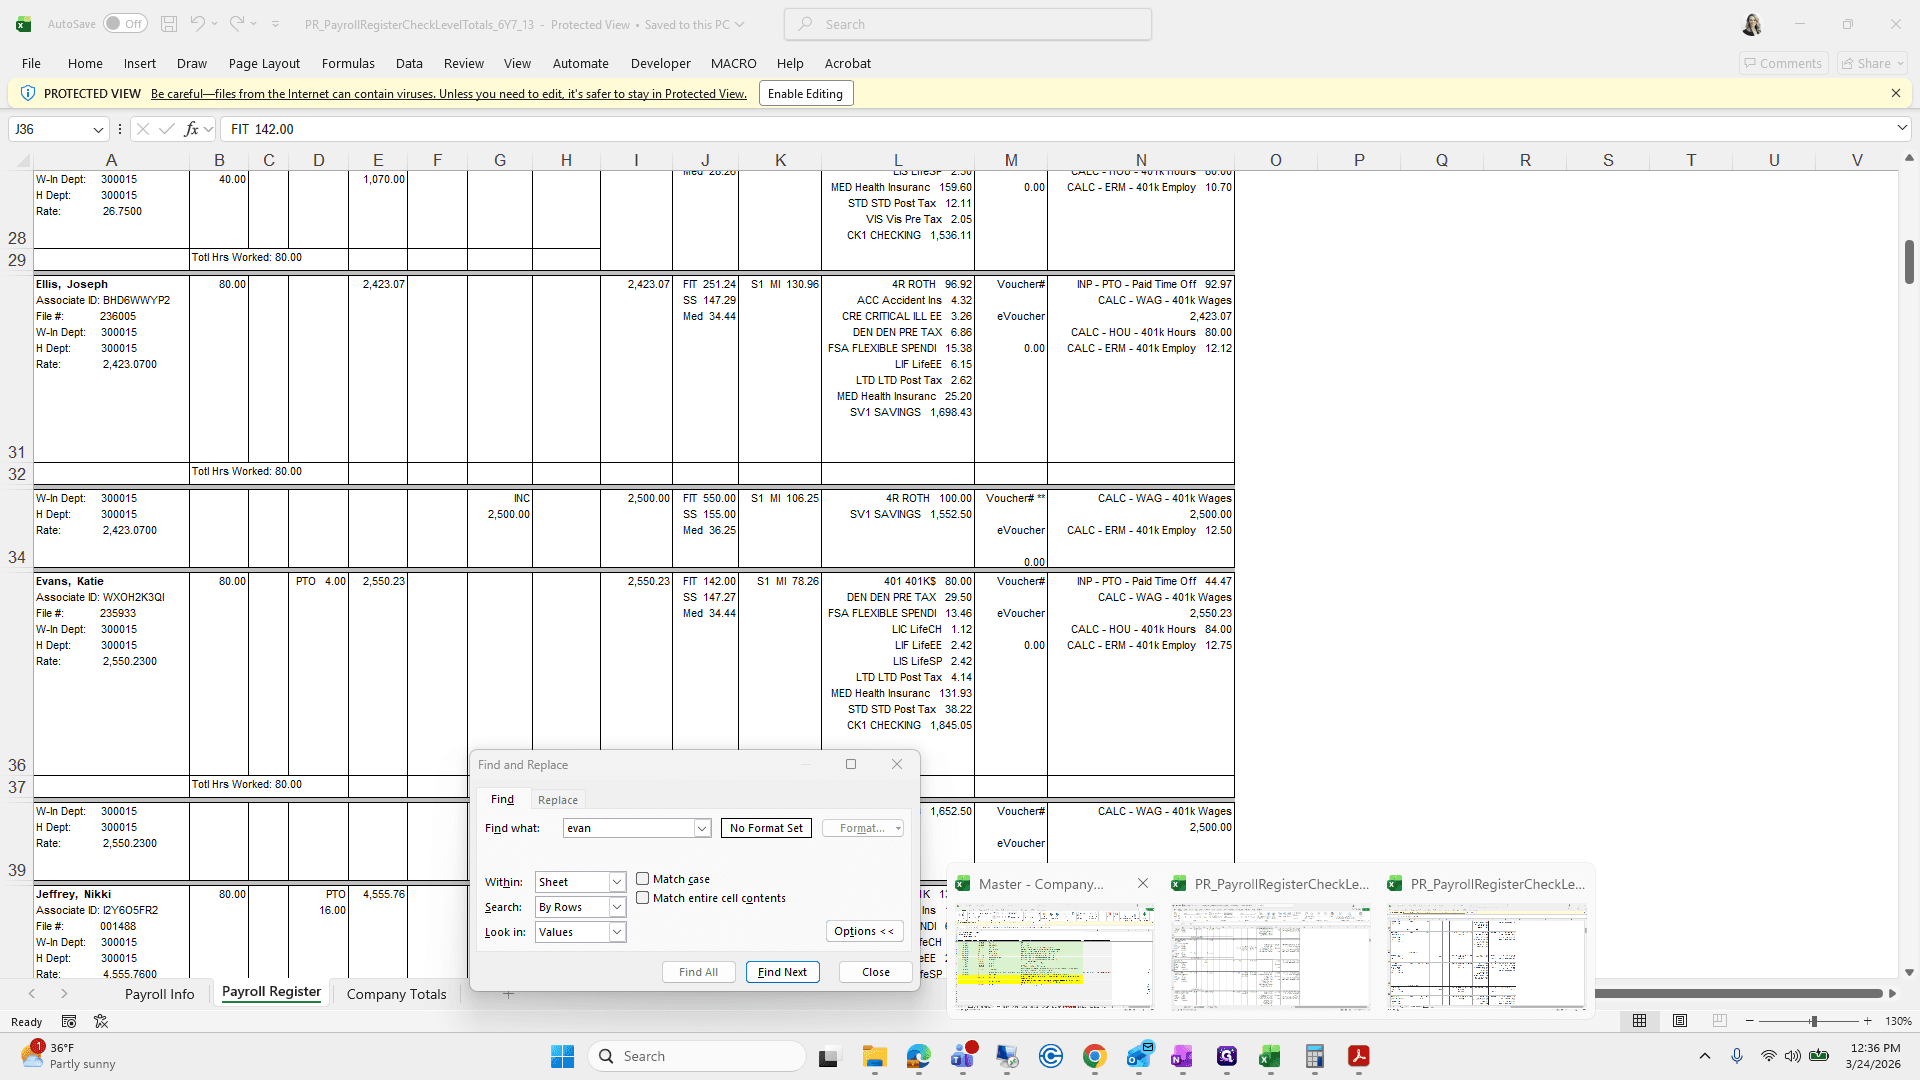Open the Search By Rows dropdown
Screen dimensions: 1920x1080
pyautogui.click(x=617, y=907)
